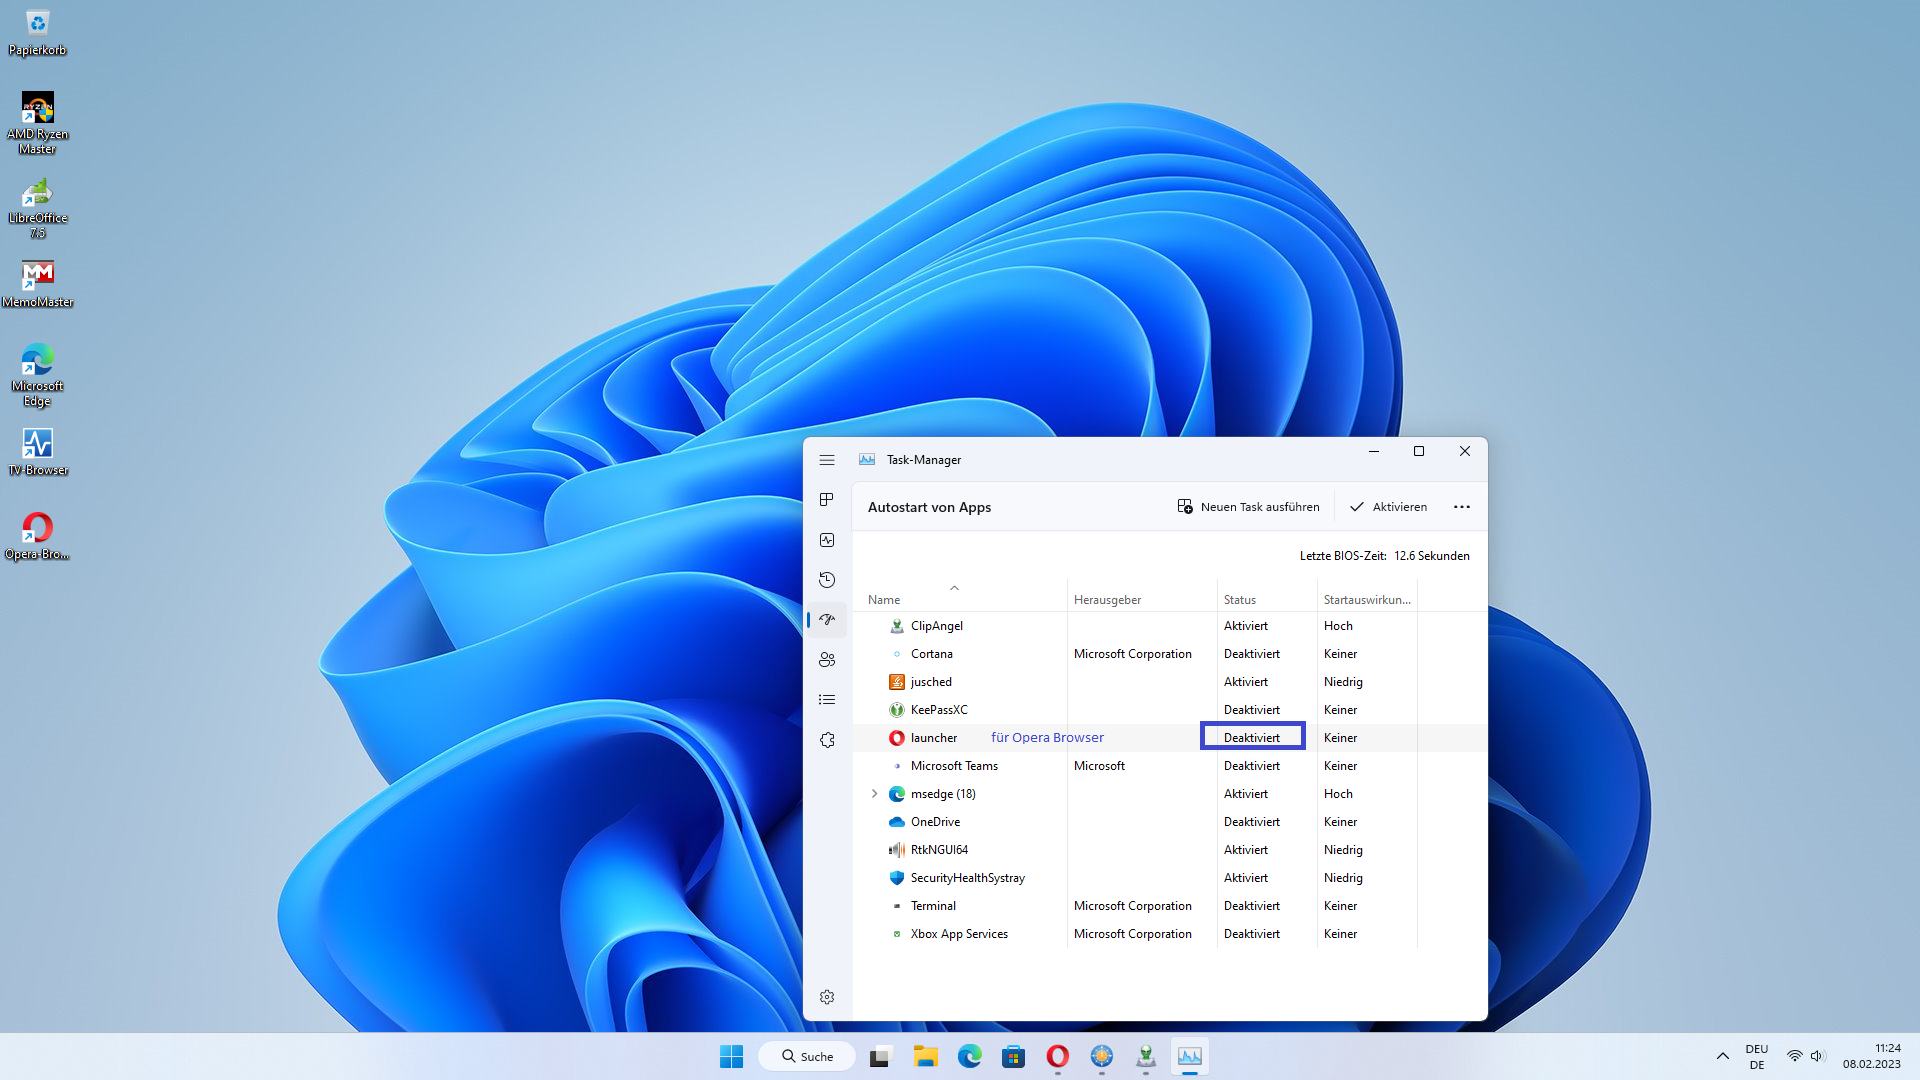Select the KeePassXC startup entry

(x=939, y=710)
